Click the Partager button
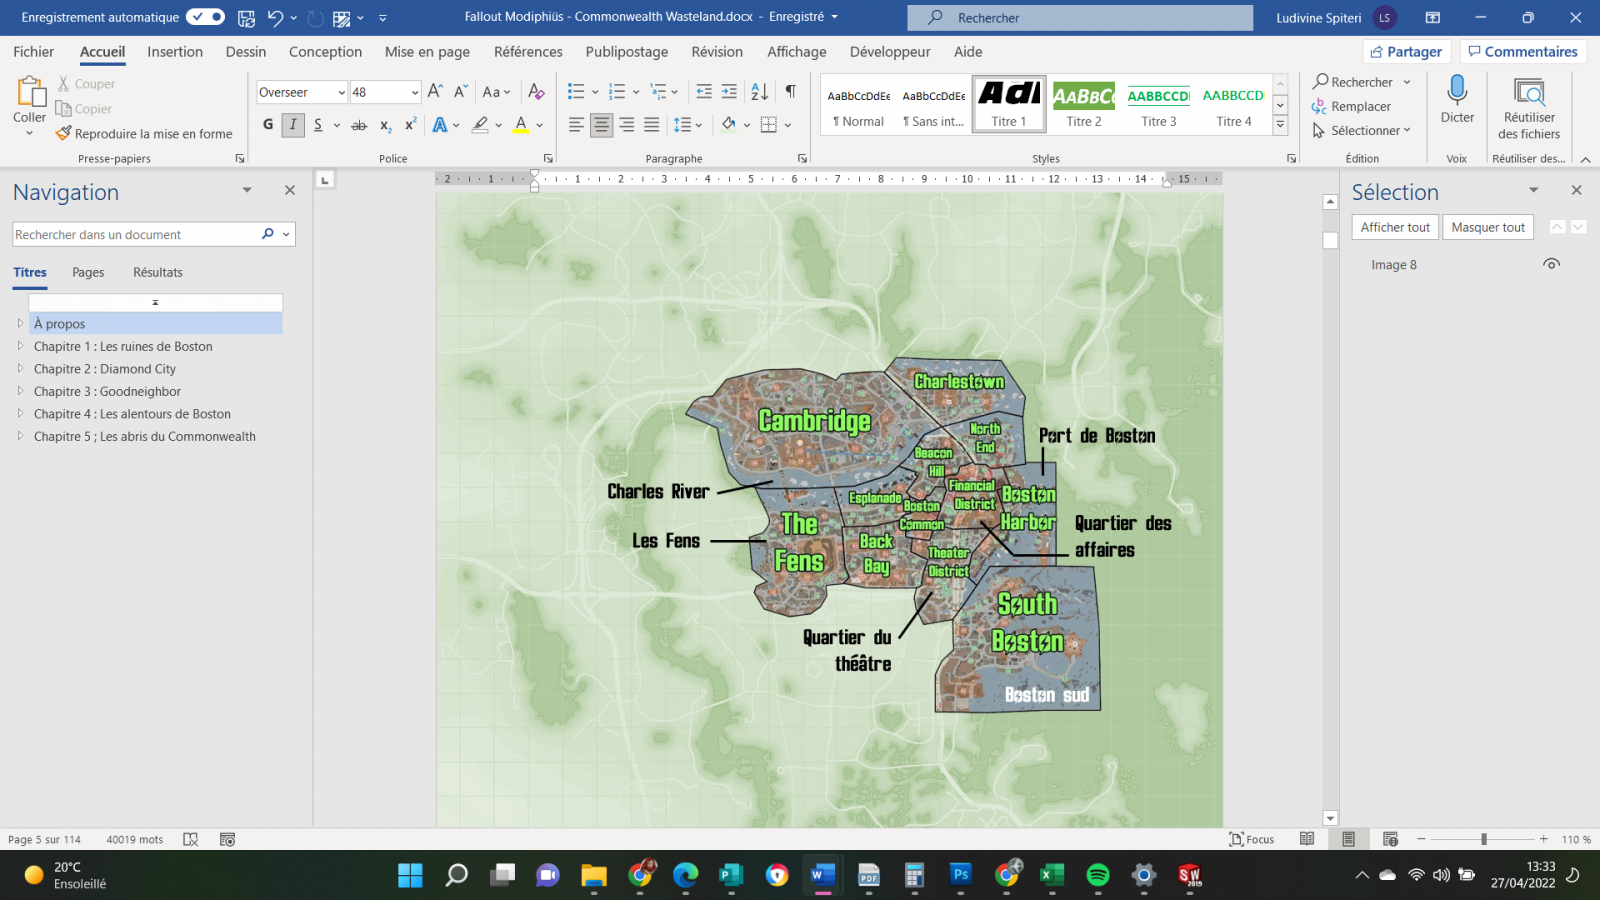 (1406, 52)
